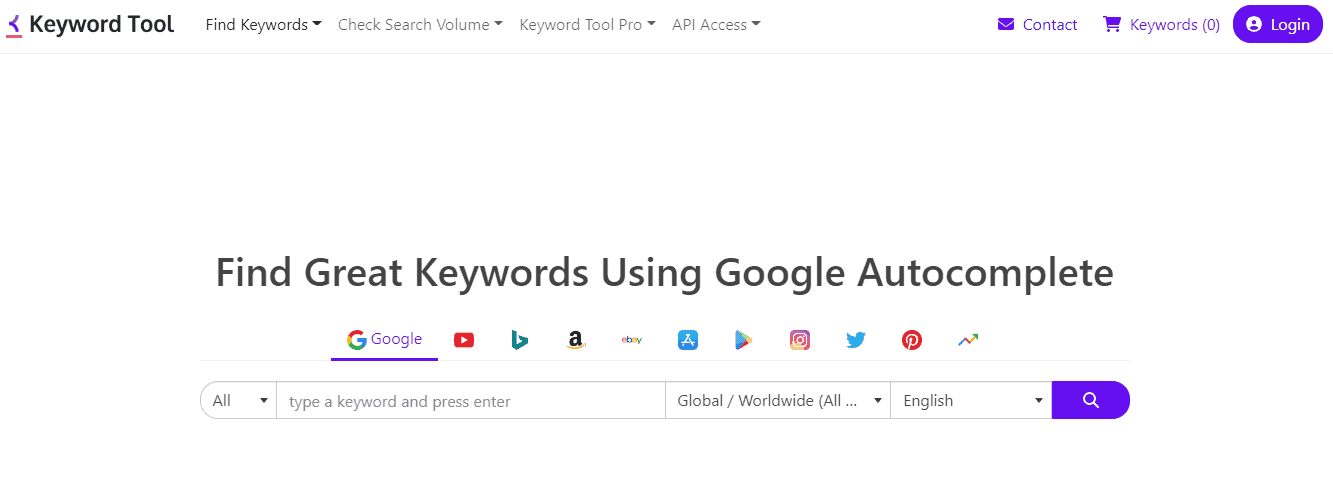Screen dimensions: 1333x487
Task: Switch to the Instagram keyword tab
Action: click(x=800, y=340)
